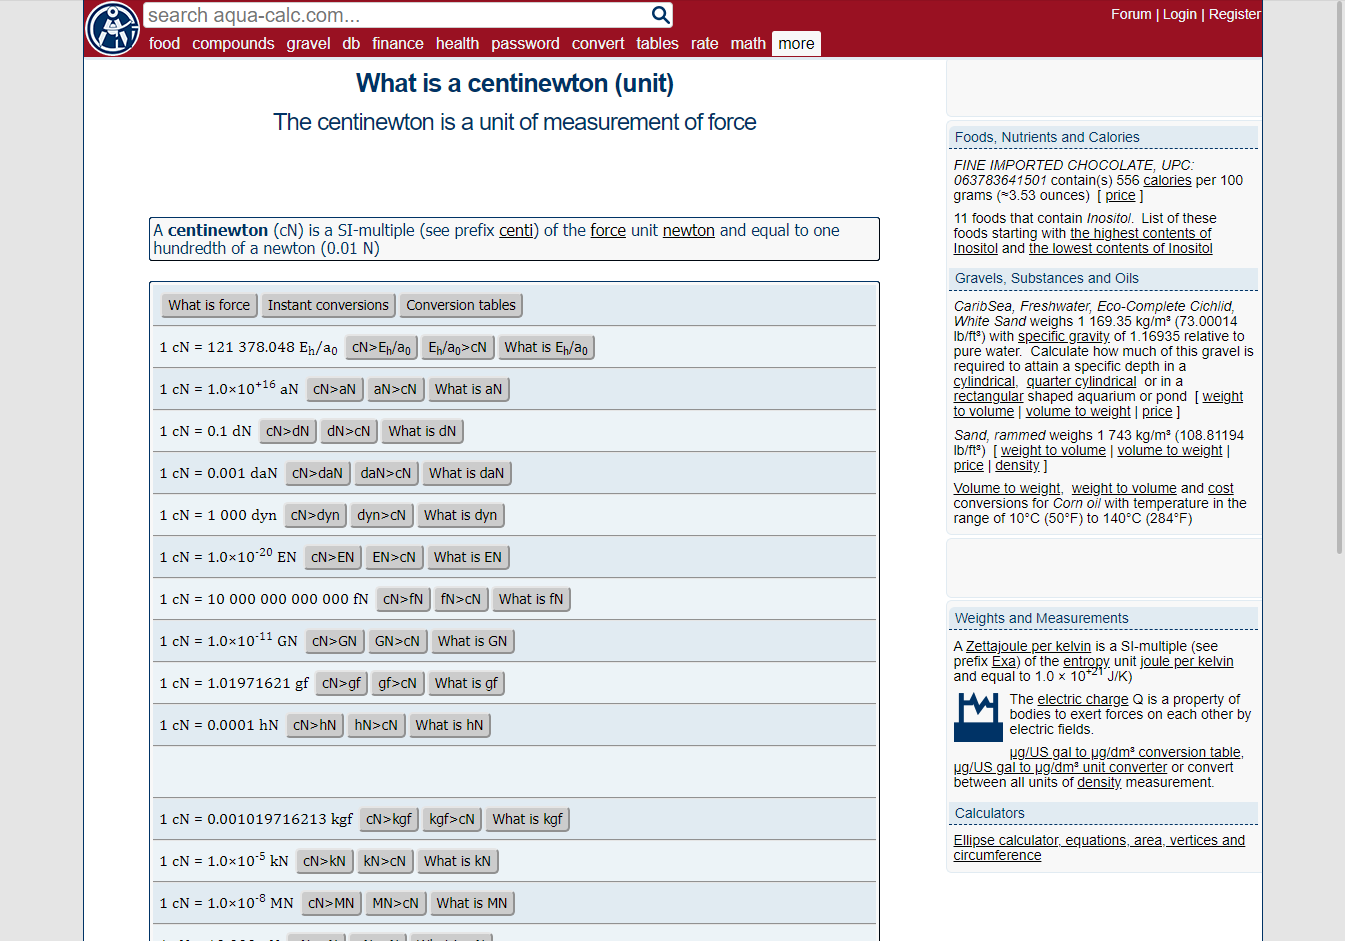Click the What is aN button
Viewport: 1345px width, 941px height.
point(468,389)
